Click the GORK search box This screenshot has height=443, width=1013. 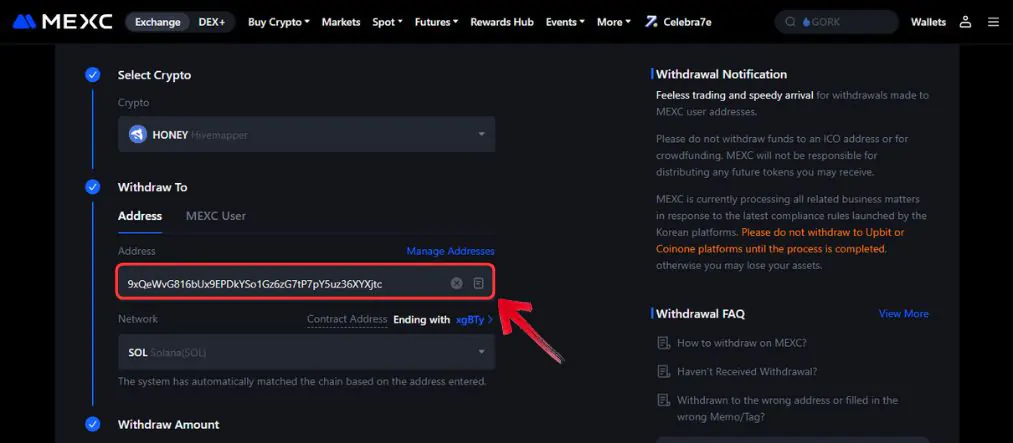837,22
